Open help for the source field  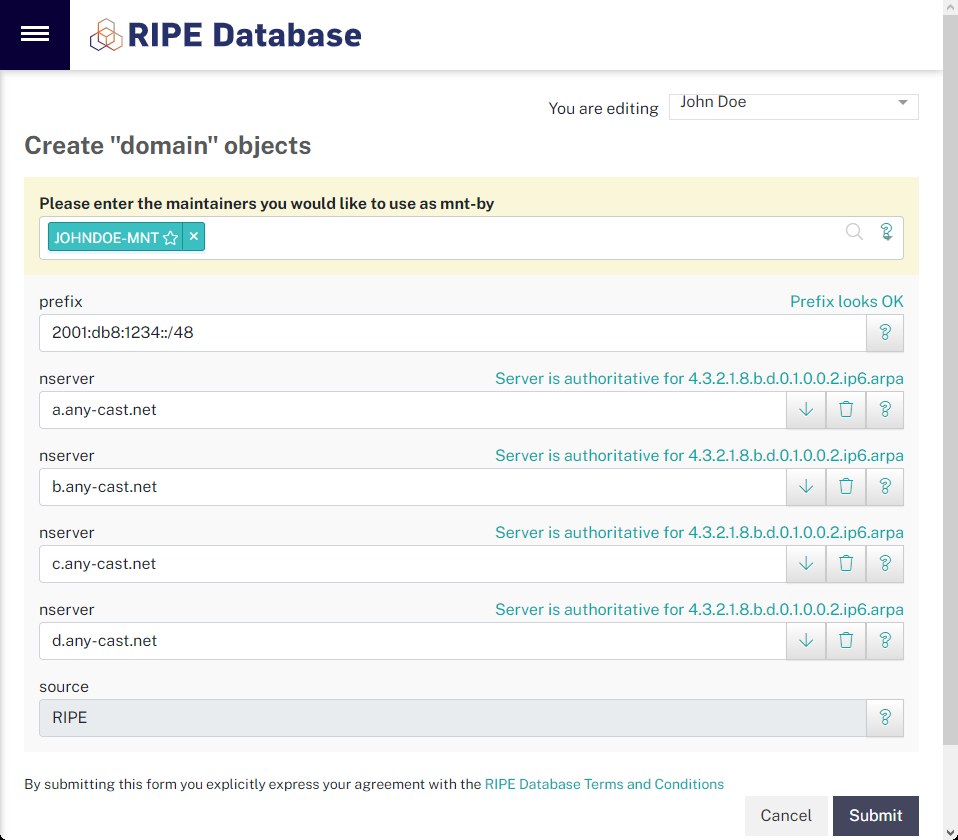(x=885, y=718)
